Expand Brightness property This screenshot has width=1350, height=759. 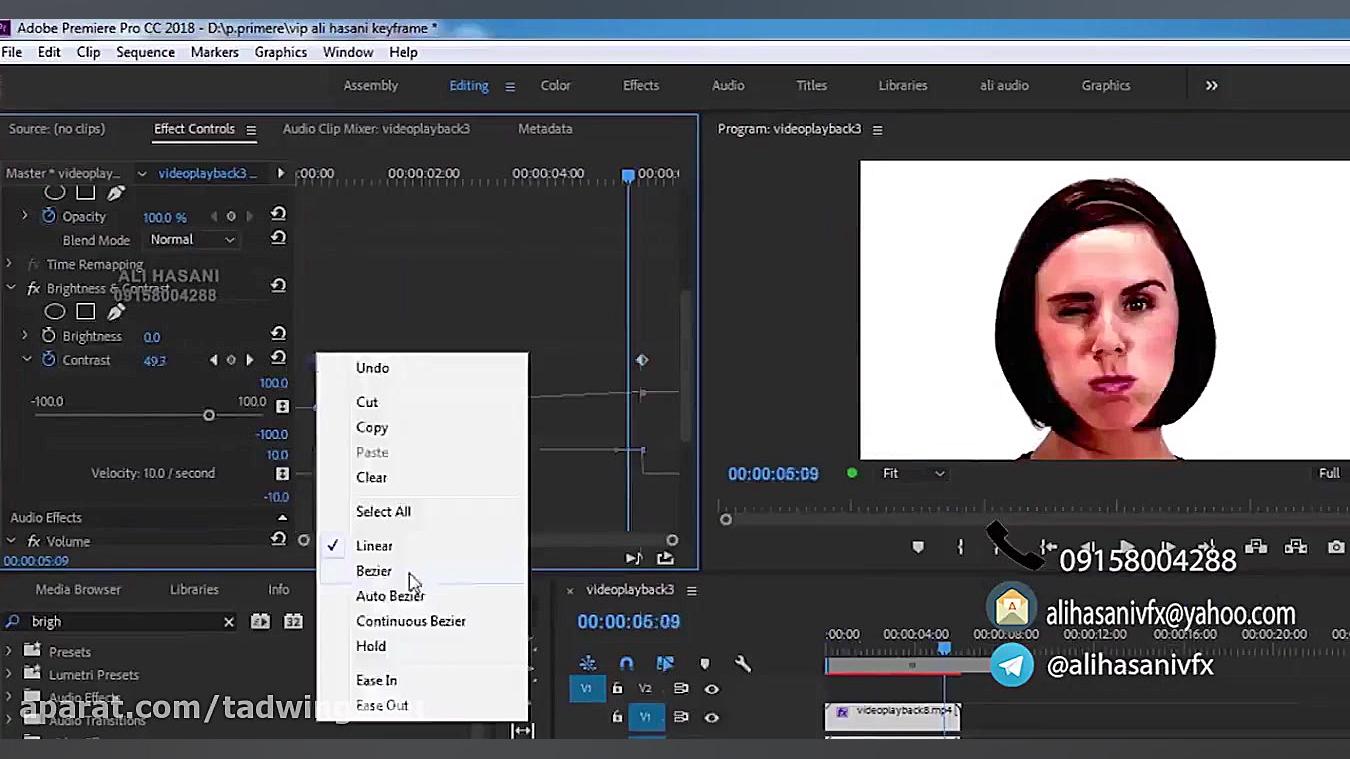click(x=25, y=336)
